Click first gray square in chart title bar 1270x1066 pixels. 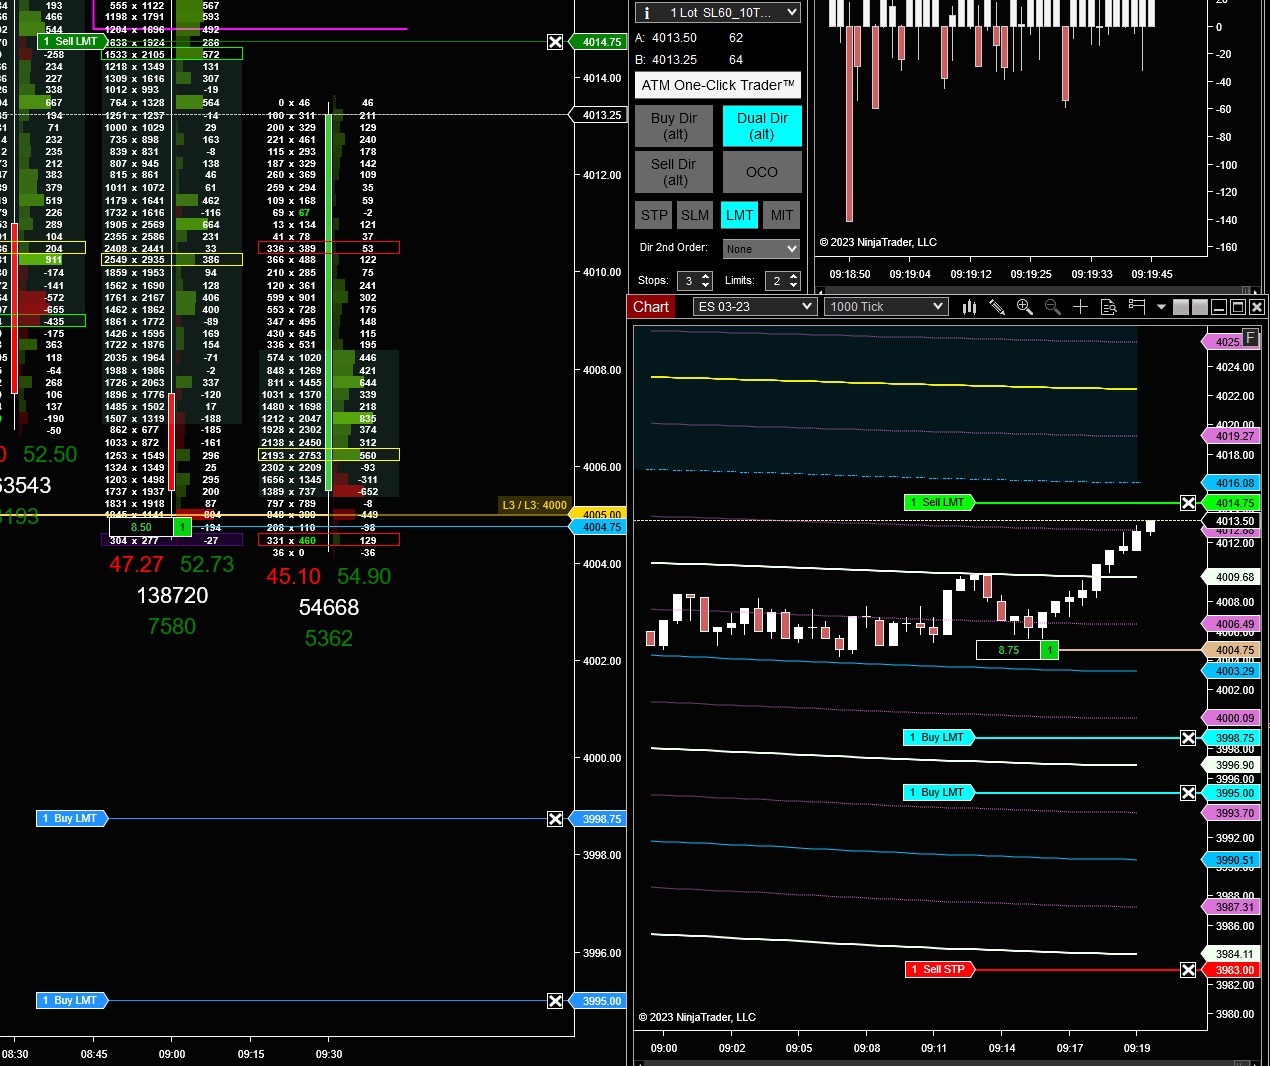click(1181, 307)
